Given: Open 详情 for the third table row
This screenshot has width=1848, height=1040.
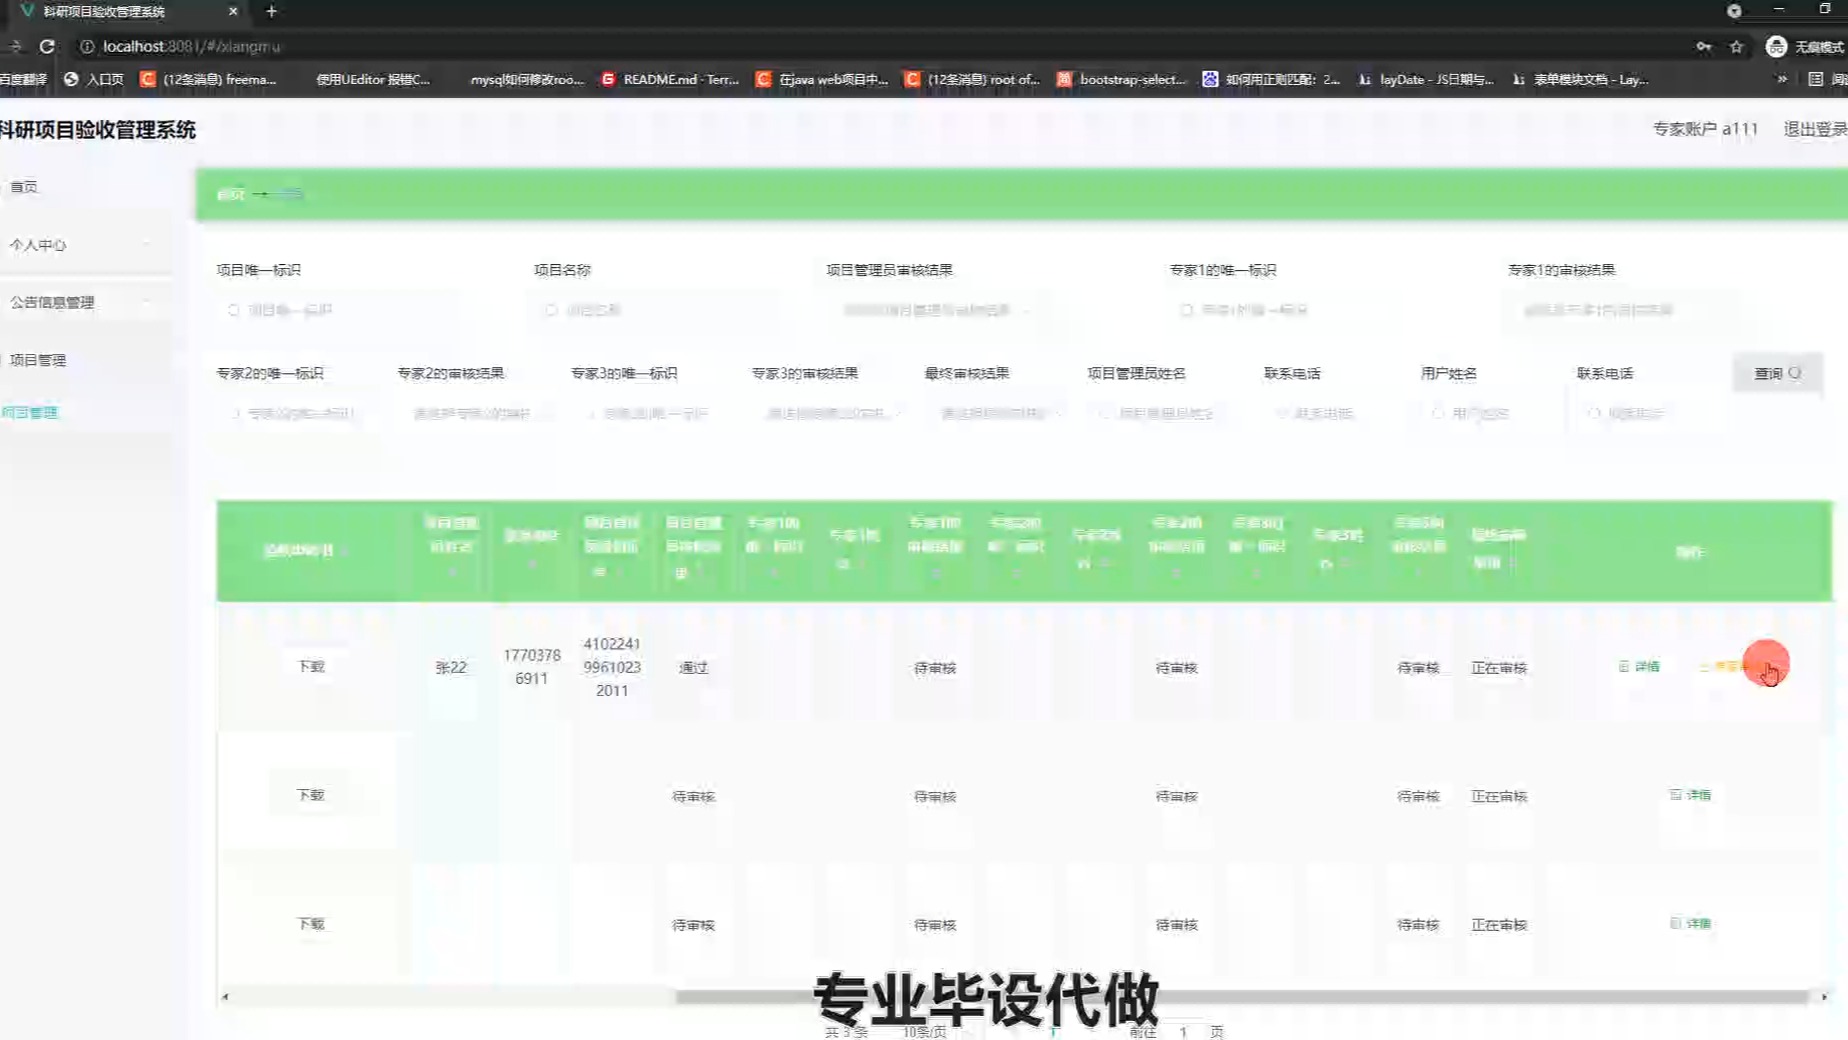Looking at the screenshot, I should [1690, 923].
